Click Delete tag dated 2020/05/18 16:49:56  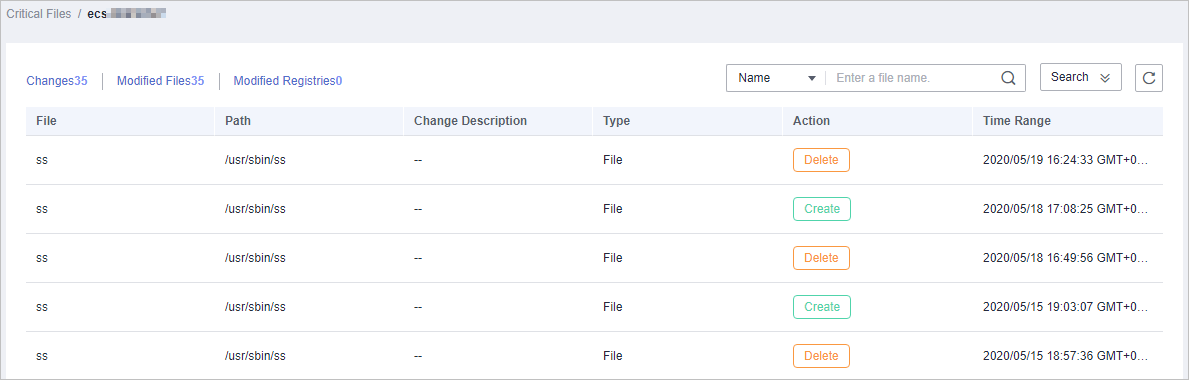(821, 258)
